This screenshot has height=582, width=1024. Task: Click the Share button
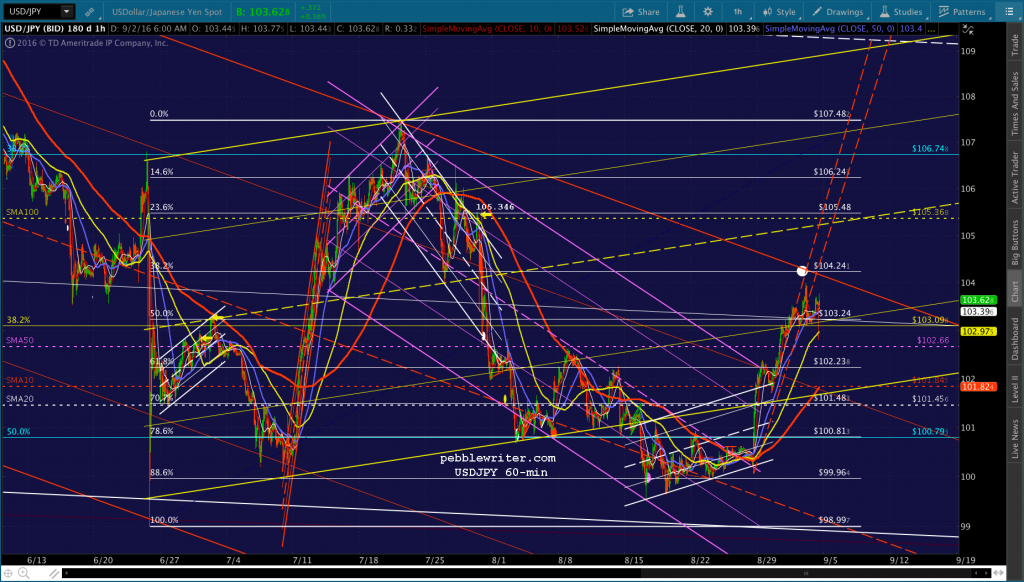641,12
